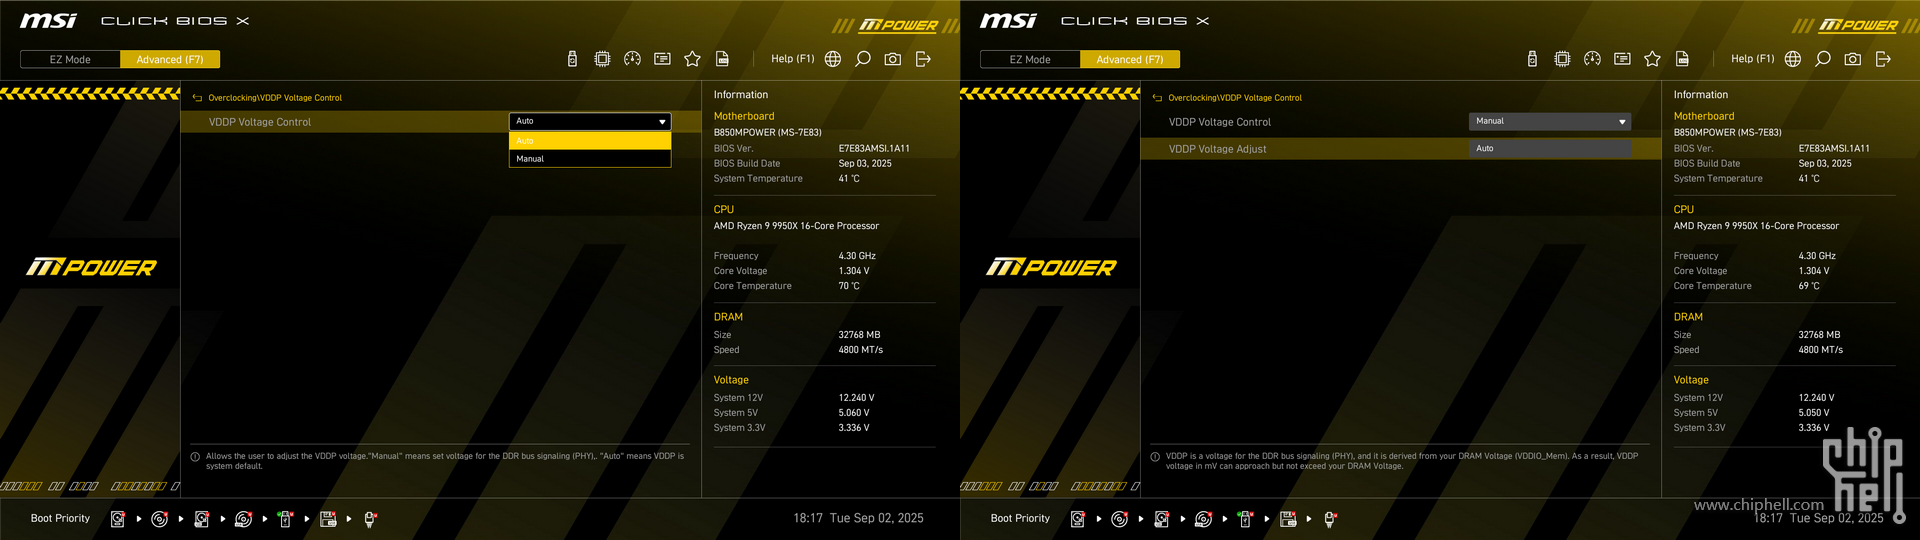Open speedometer performance icon in left BIOS screen
The image size is (1920, 540).
(632, 59)
